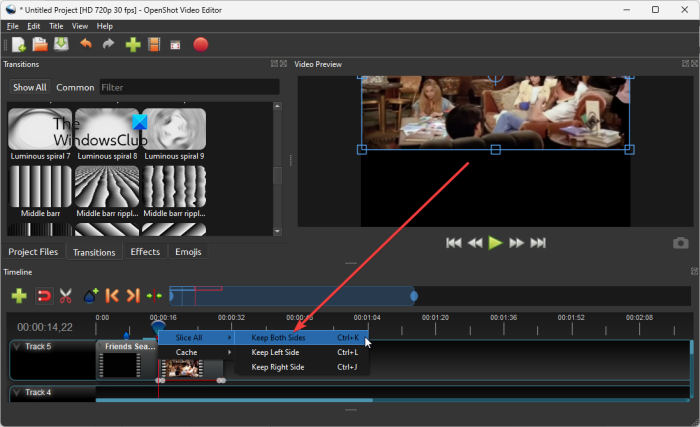Save the project with the download icon
The height and width of the screenshot is (427, 700).
61,44
